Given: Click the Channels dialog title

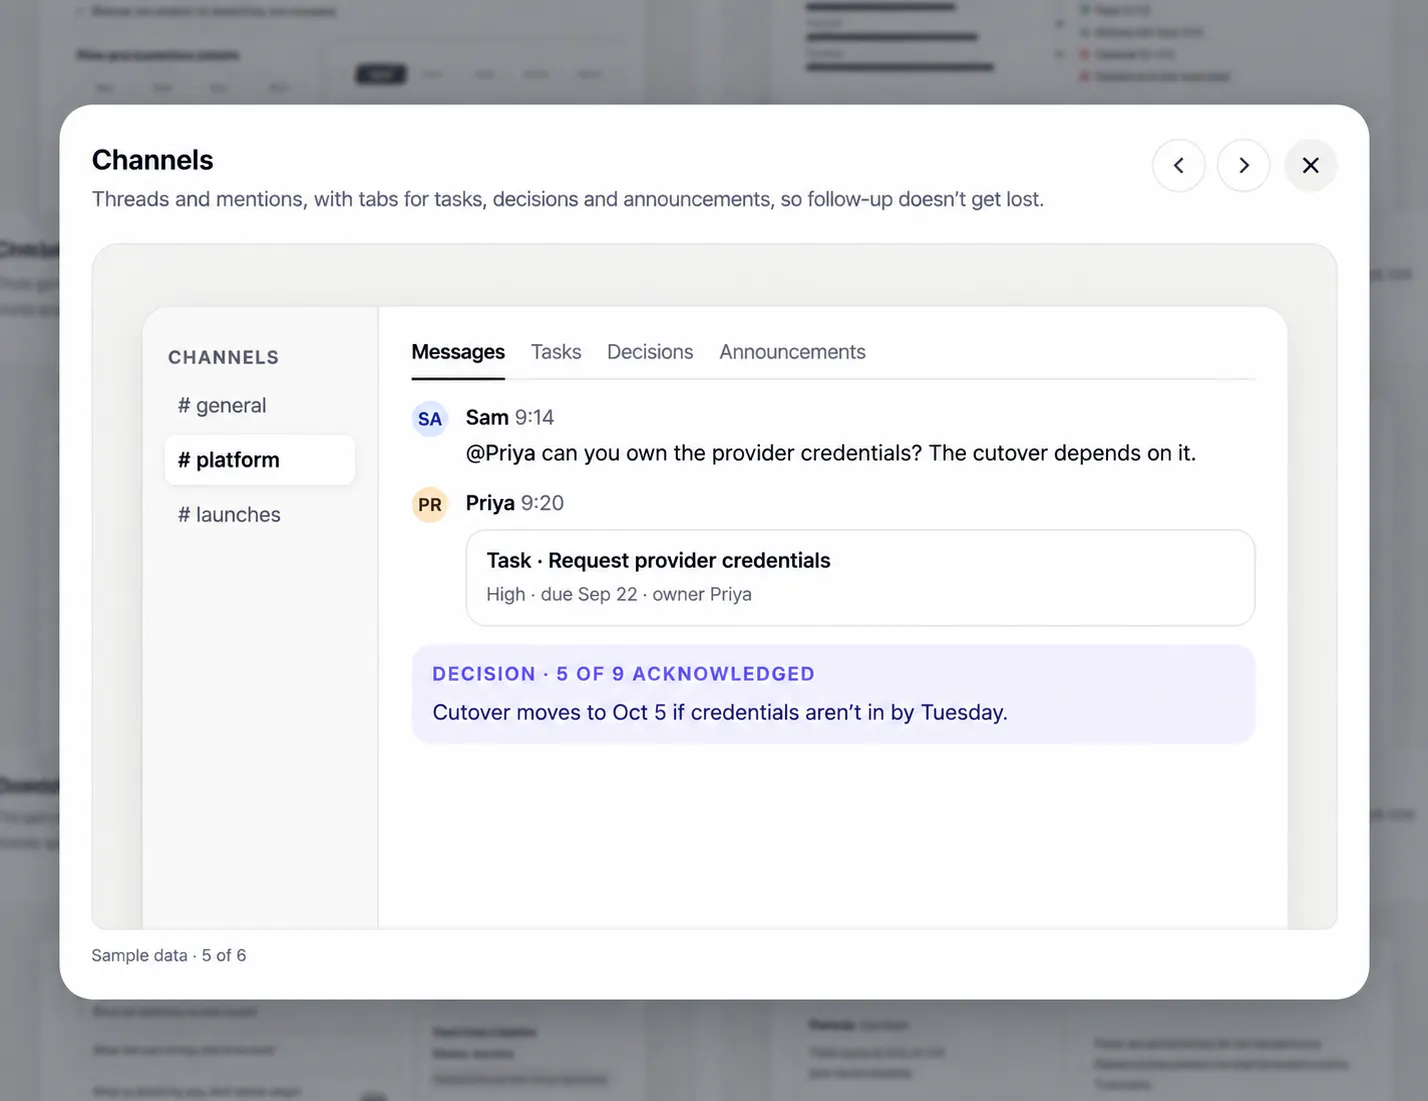Looking at the screenshot, I should point(152,160).
